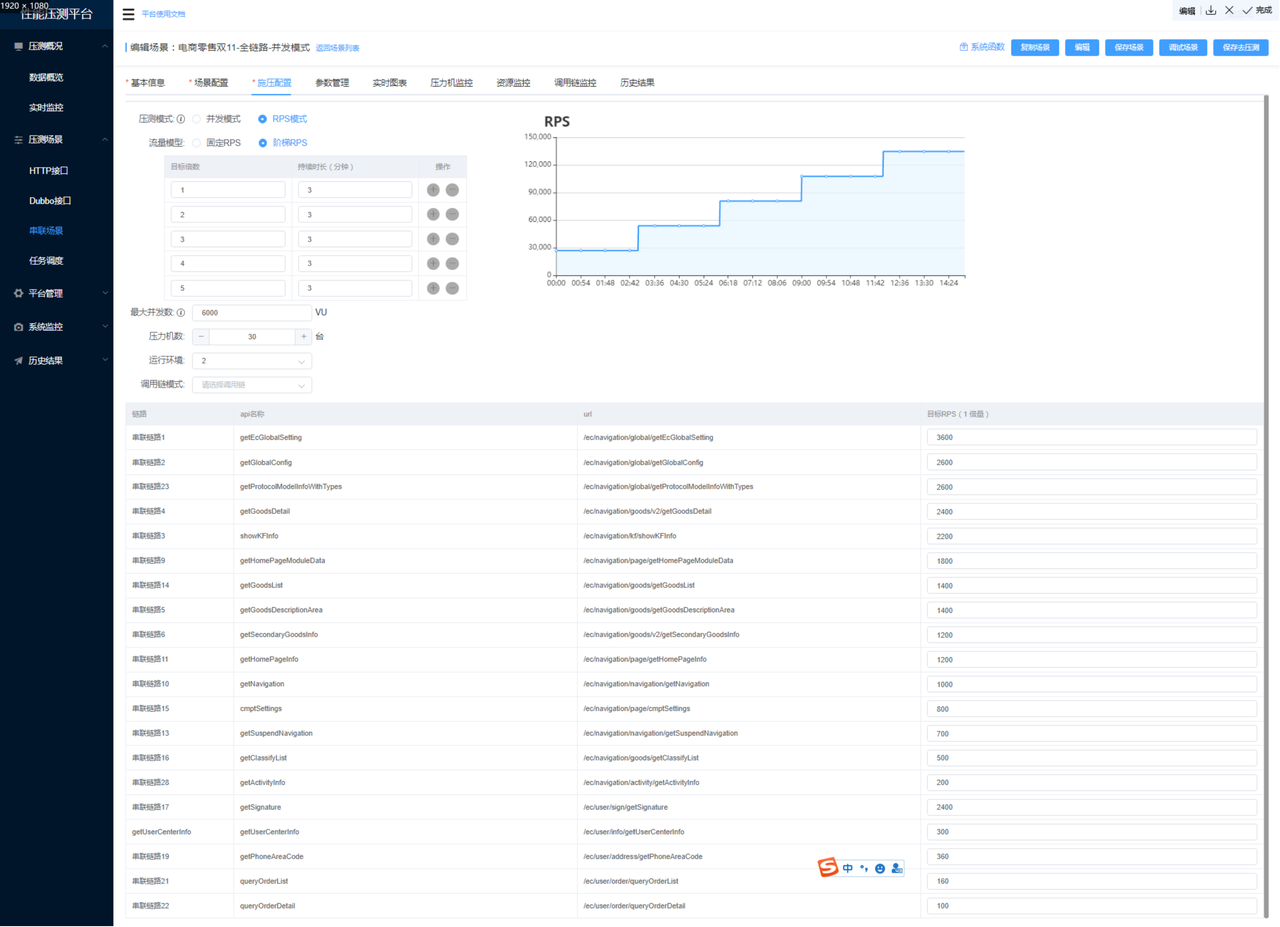
Task: Remove the multiplier 1 step row
Action: [452, 190]
